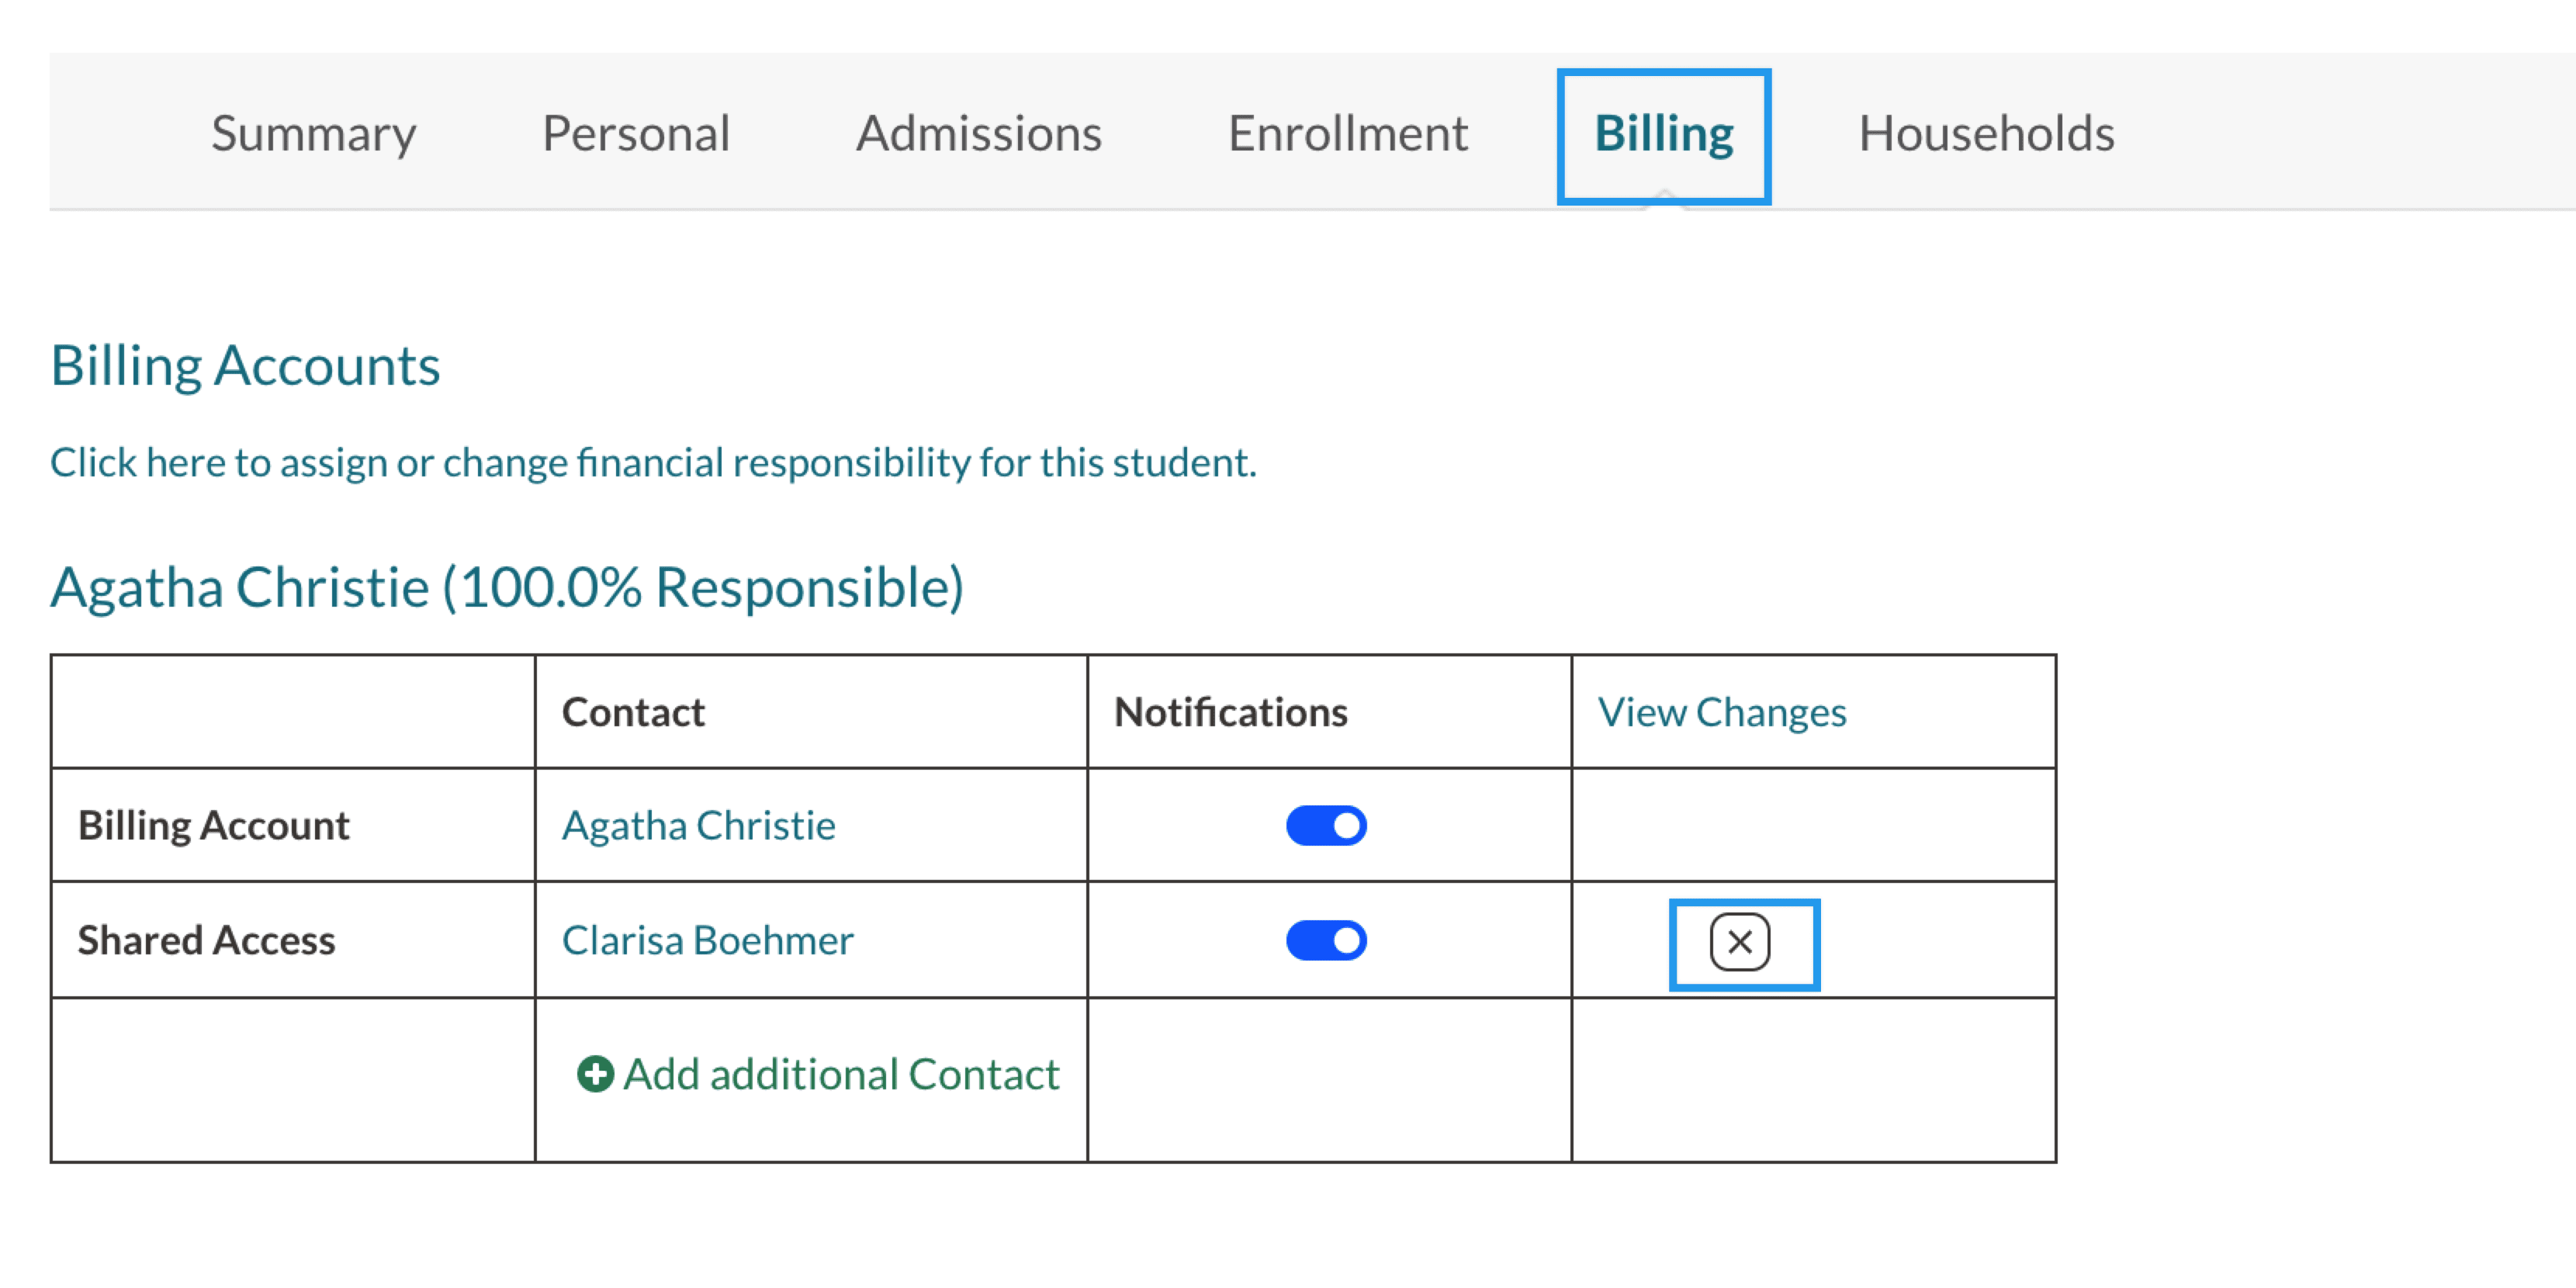The height and width of the screenshot is (1288, 2576).
Task: Click the Contact column header
Action: [x=633, y=713]
